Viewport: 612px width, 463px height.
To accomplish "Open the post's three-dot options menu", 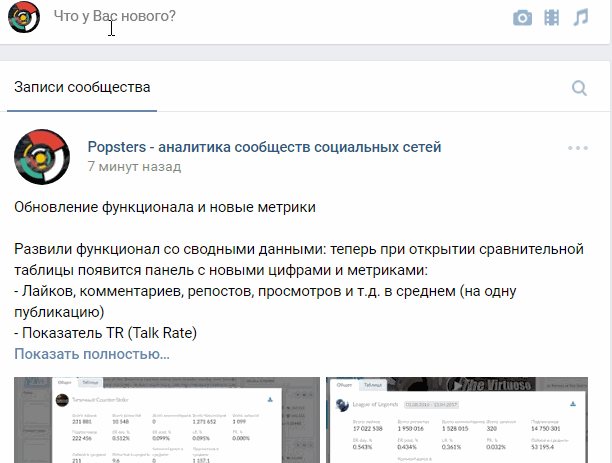I will click(x=578, y=148).
